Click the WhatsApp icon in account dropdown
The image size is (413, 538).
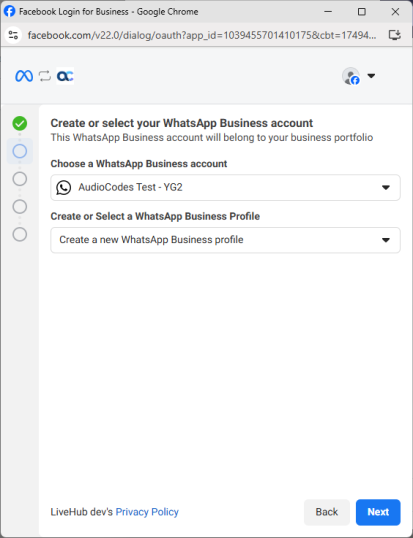pos(63,188)
